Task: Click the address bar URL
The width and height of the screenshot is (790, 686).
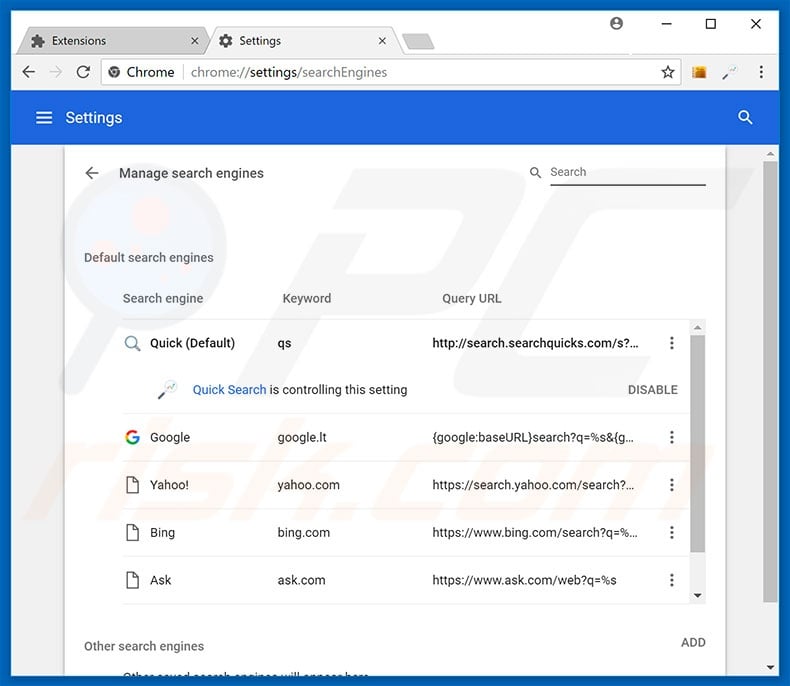Action: (289, 73)
